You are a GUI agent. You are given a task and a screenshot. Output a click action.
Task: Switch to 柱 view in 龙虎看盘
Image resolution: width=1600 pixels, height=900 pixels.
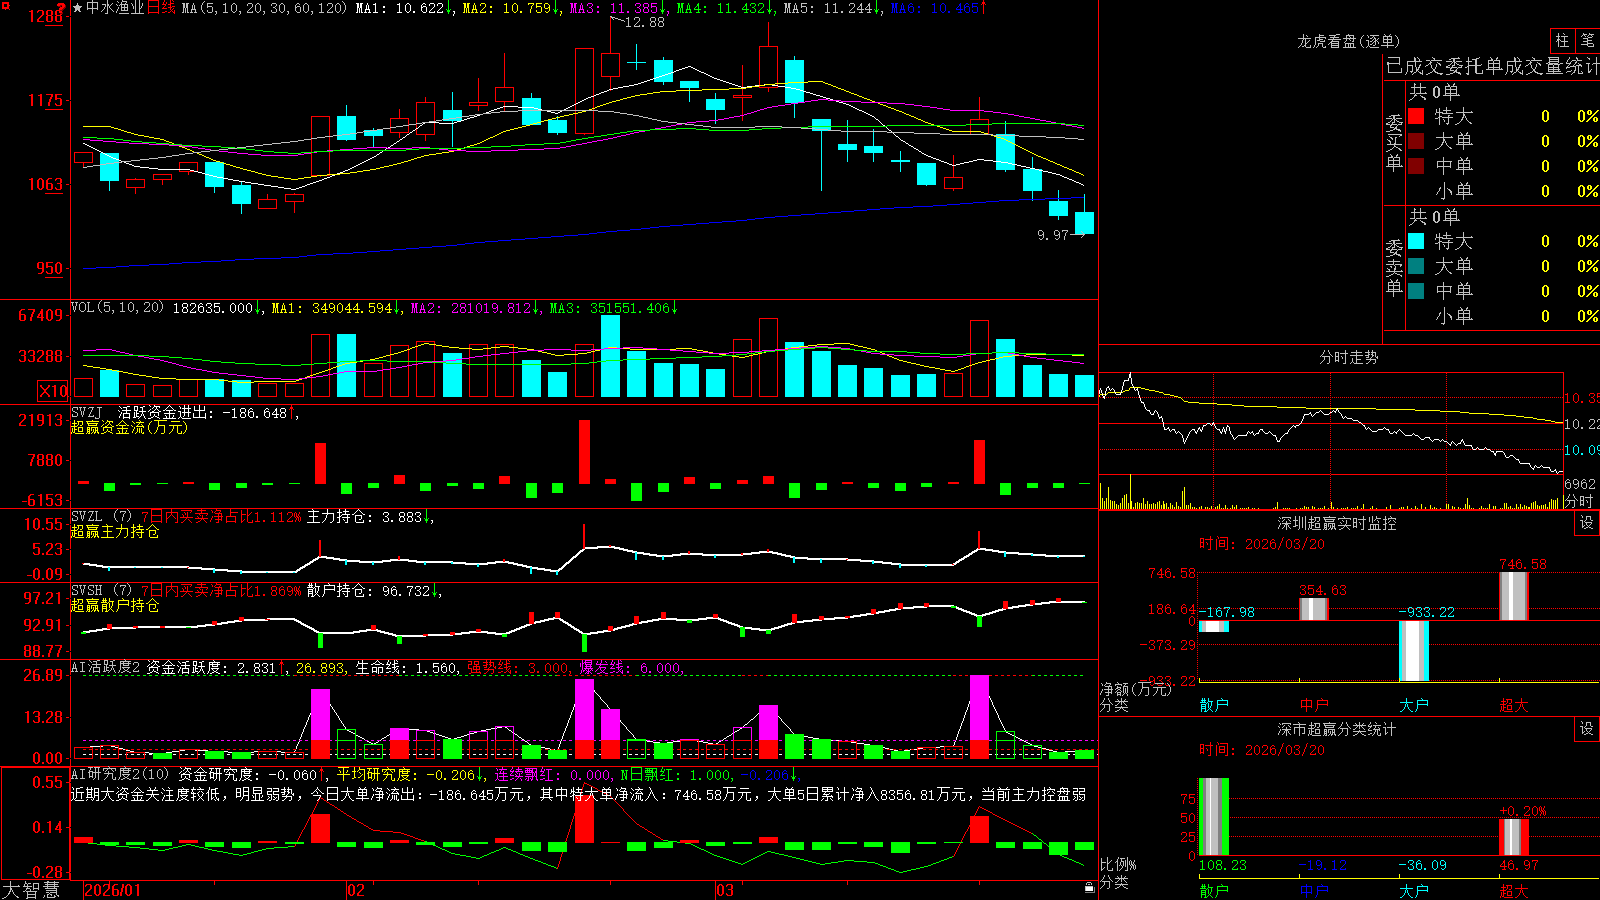1562,40
